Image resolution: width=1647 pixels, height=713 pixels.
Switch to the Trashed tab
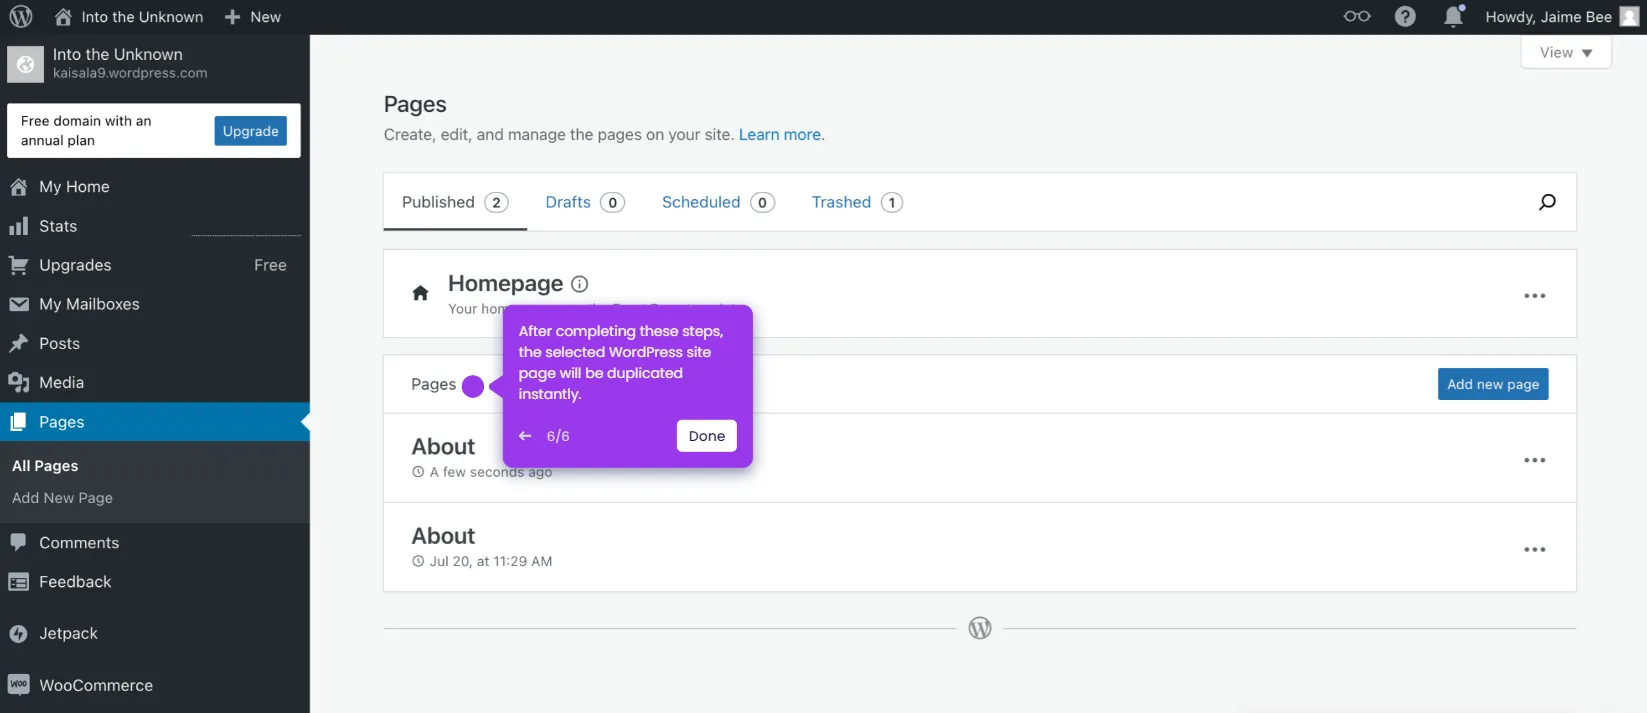[x=857, y=202]
